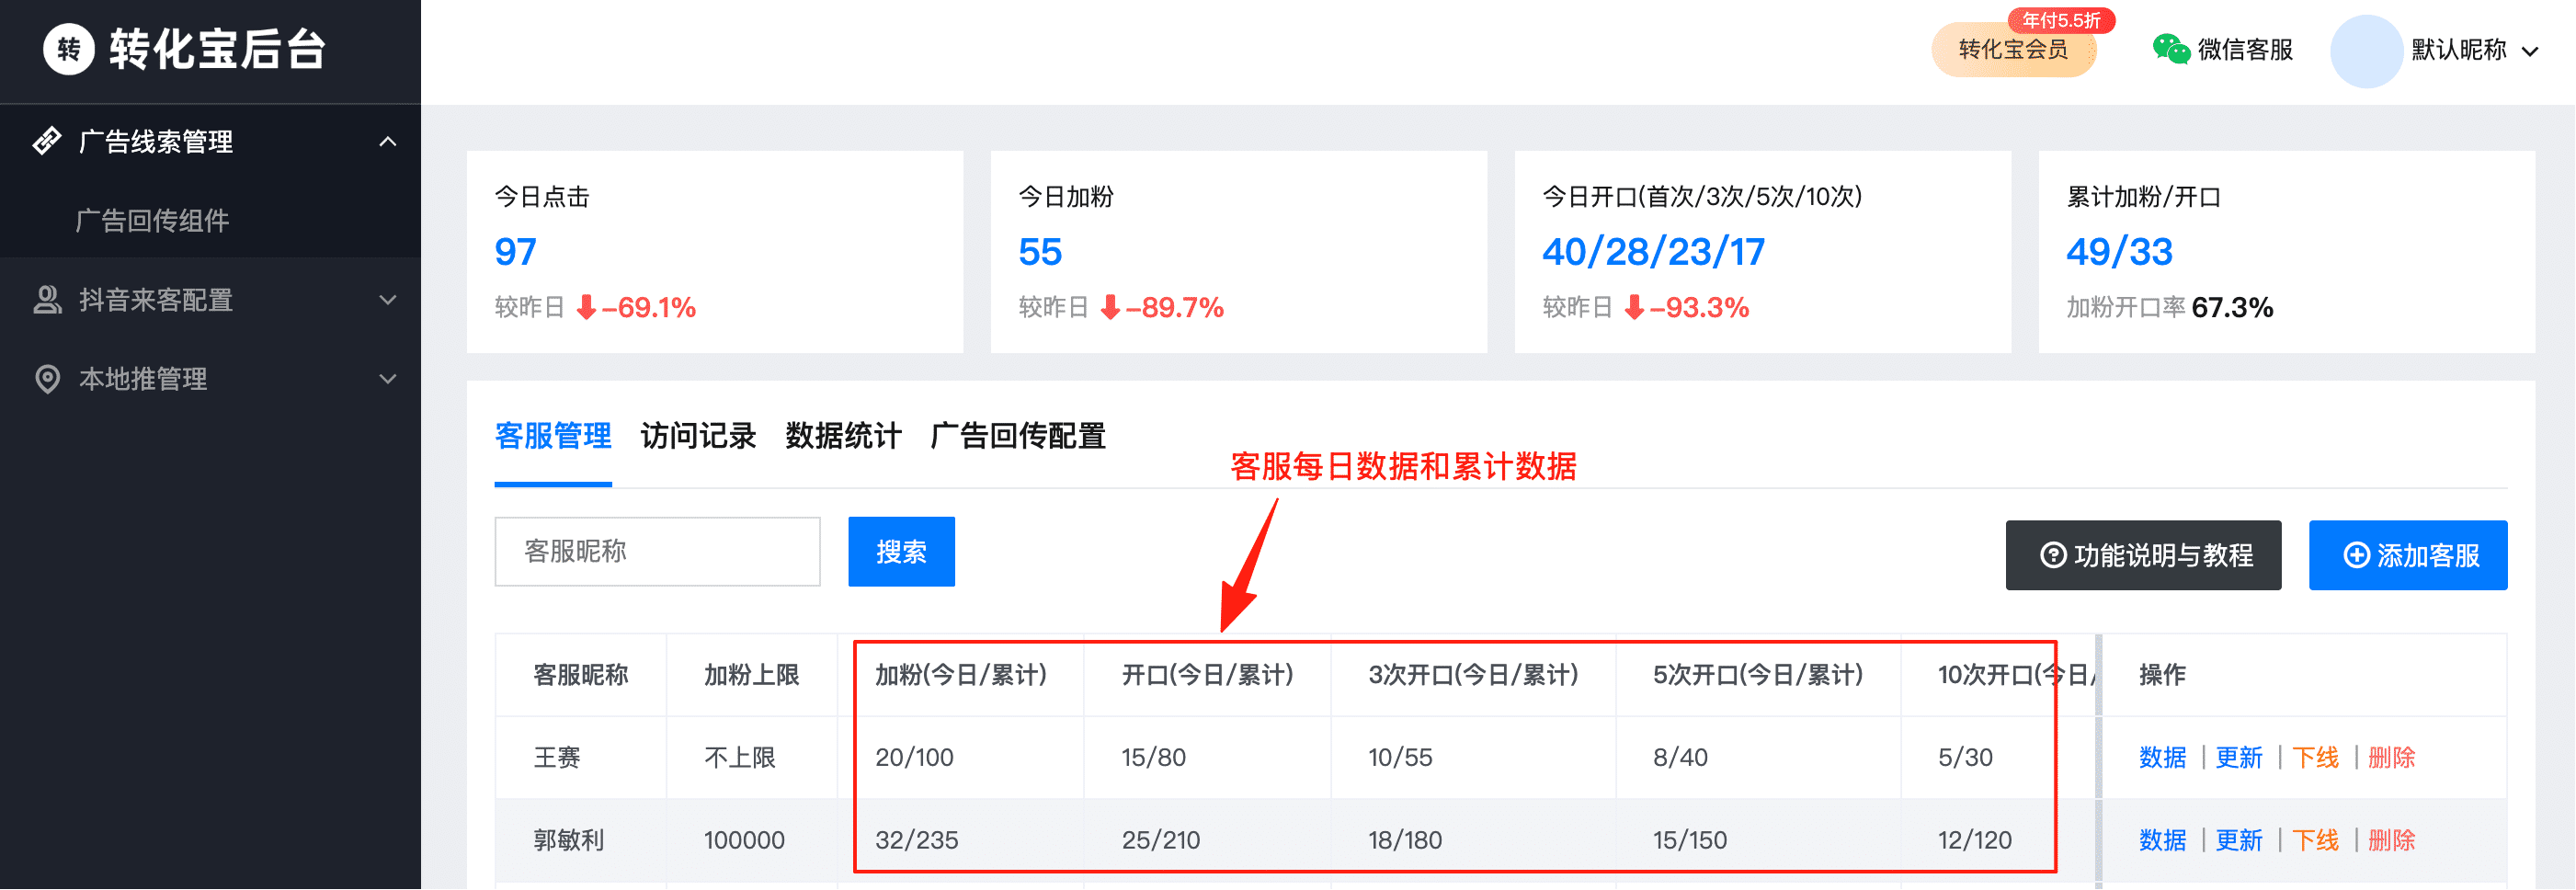
Task: Click the plus icon in 添加客服
Action: 2356,555
